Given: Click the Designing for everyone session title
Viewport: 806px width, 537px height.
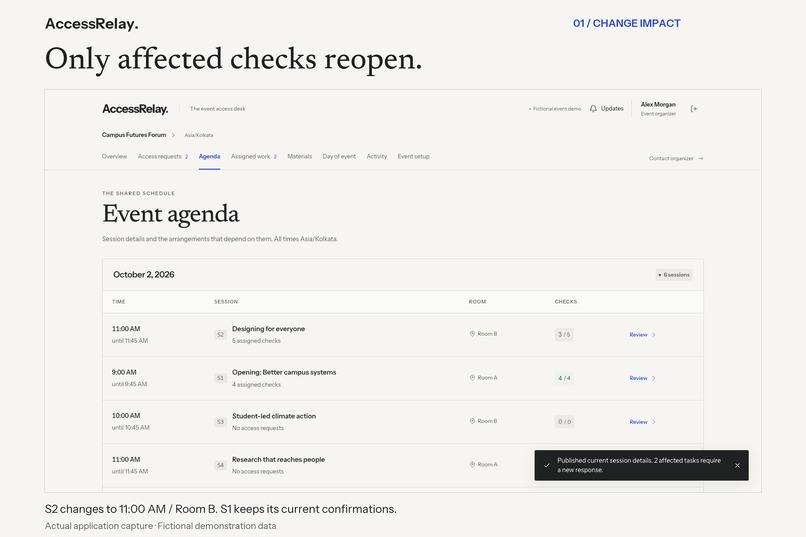Looking at the screenshot, I should [x=268, y=329].
